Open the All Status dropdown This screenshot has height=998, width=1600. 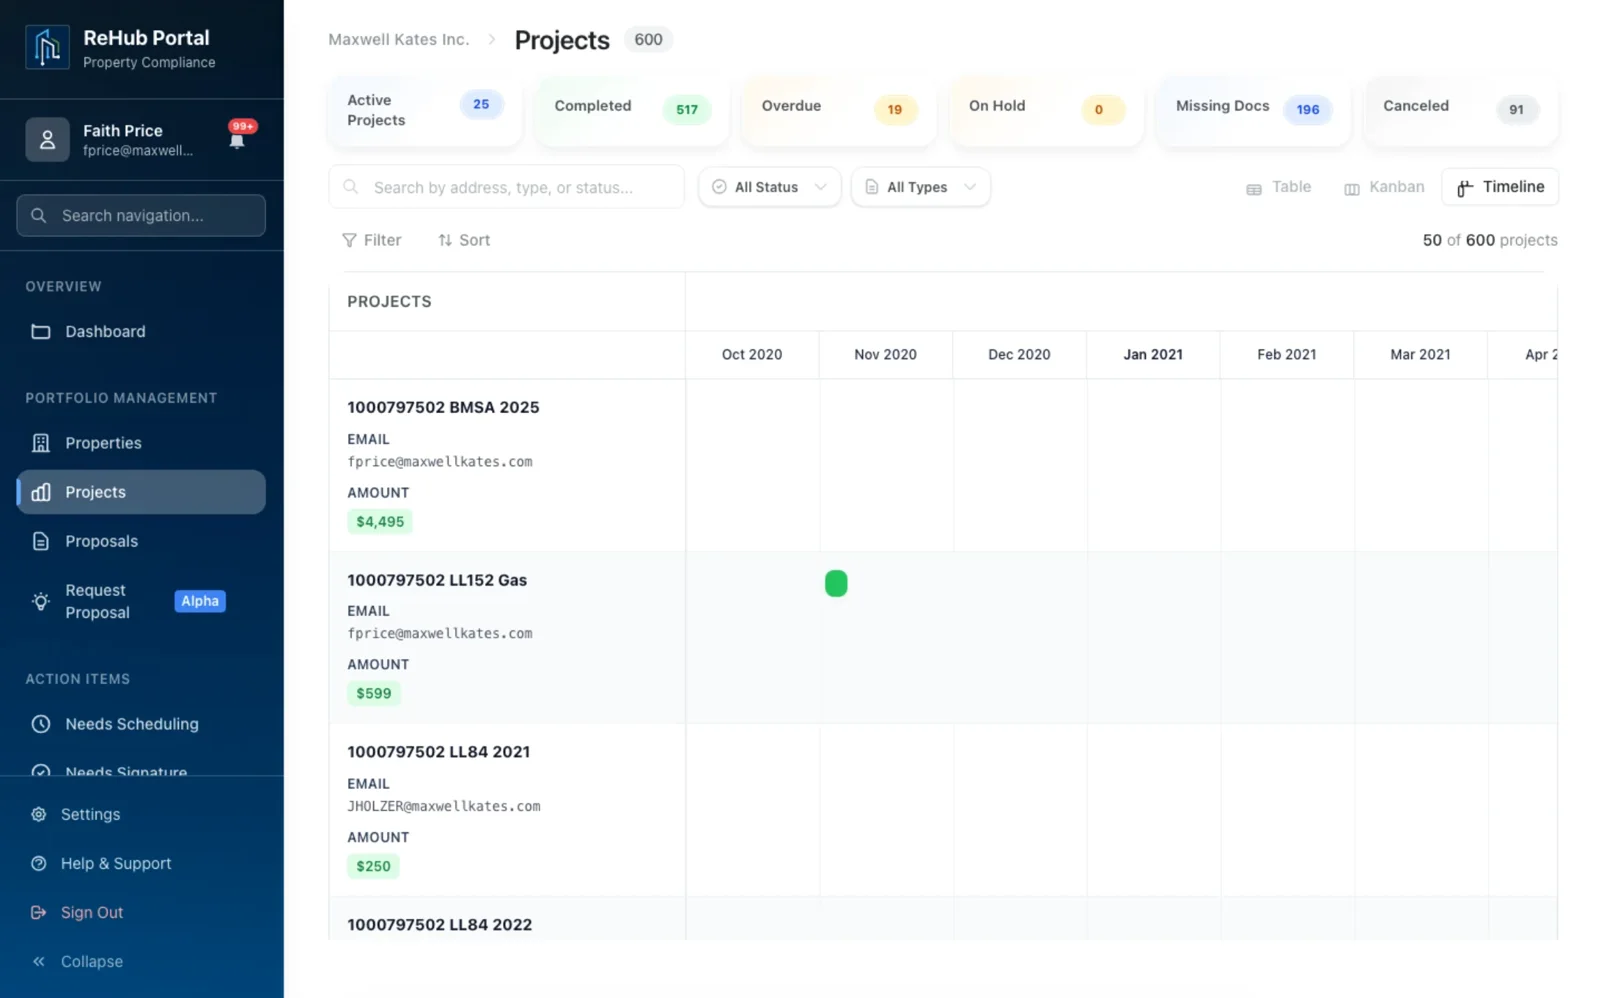coord(769,187)
